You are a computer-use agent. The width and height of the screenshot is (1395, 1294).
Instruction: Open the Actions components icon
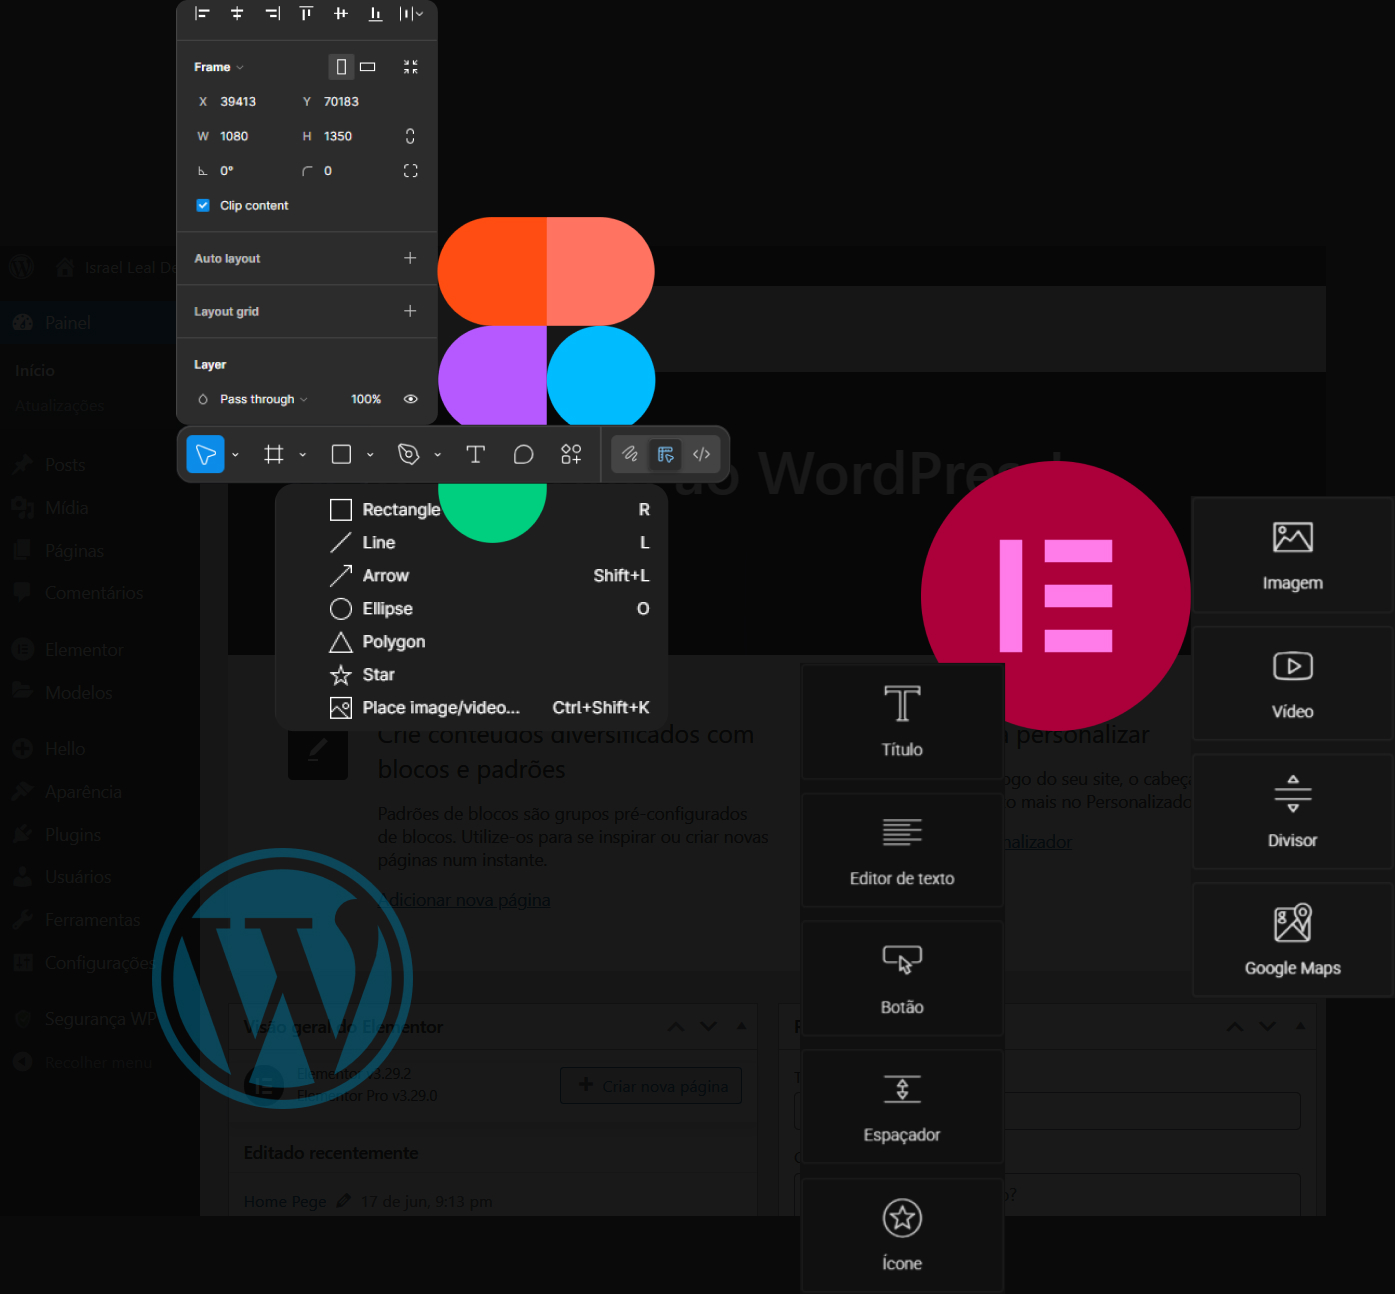[571, 455]
